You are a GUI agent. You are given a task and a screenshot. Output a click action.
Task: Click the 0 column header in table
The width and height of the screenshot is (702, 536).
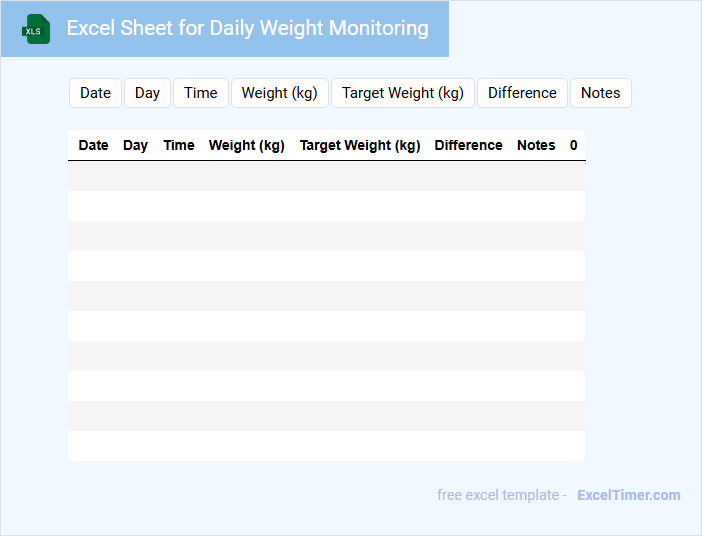point(574,145)
